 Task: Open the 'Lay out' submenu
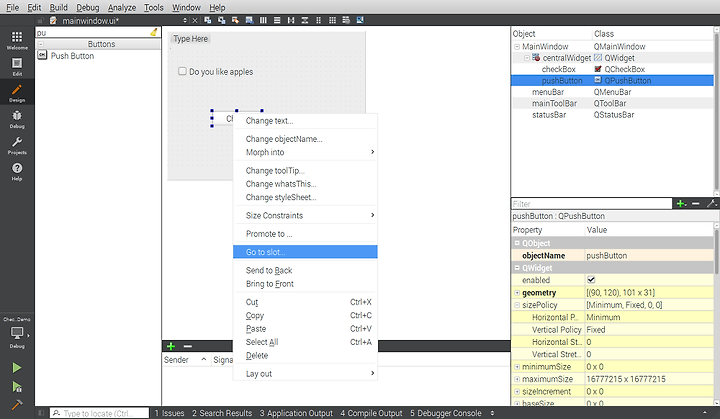coord(305,374)
